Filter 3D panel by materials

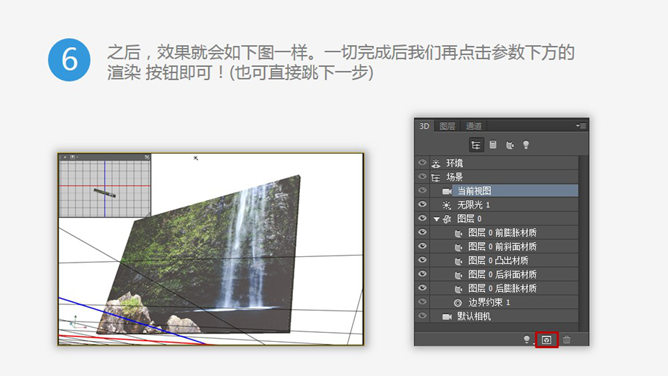coord(510,145)
